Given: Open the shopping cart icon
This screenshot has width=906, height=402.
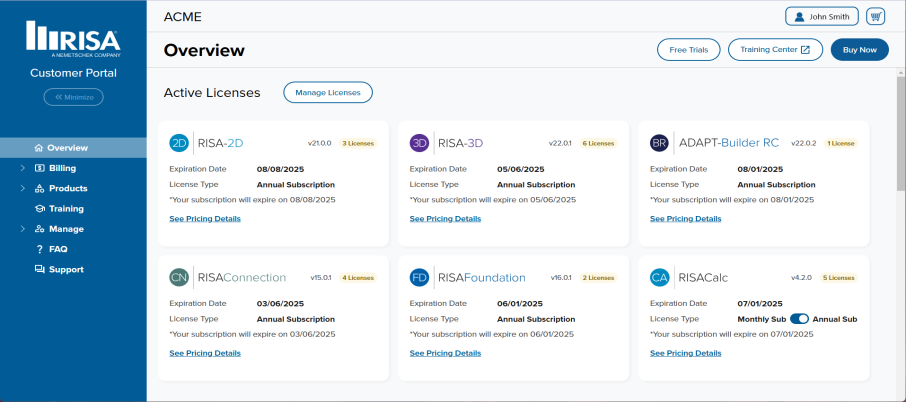Looking at the screenshot, I should [x=875, y=16].
